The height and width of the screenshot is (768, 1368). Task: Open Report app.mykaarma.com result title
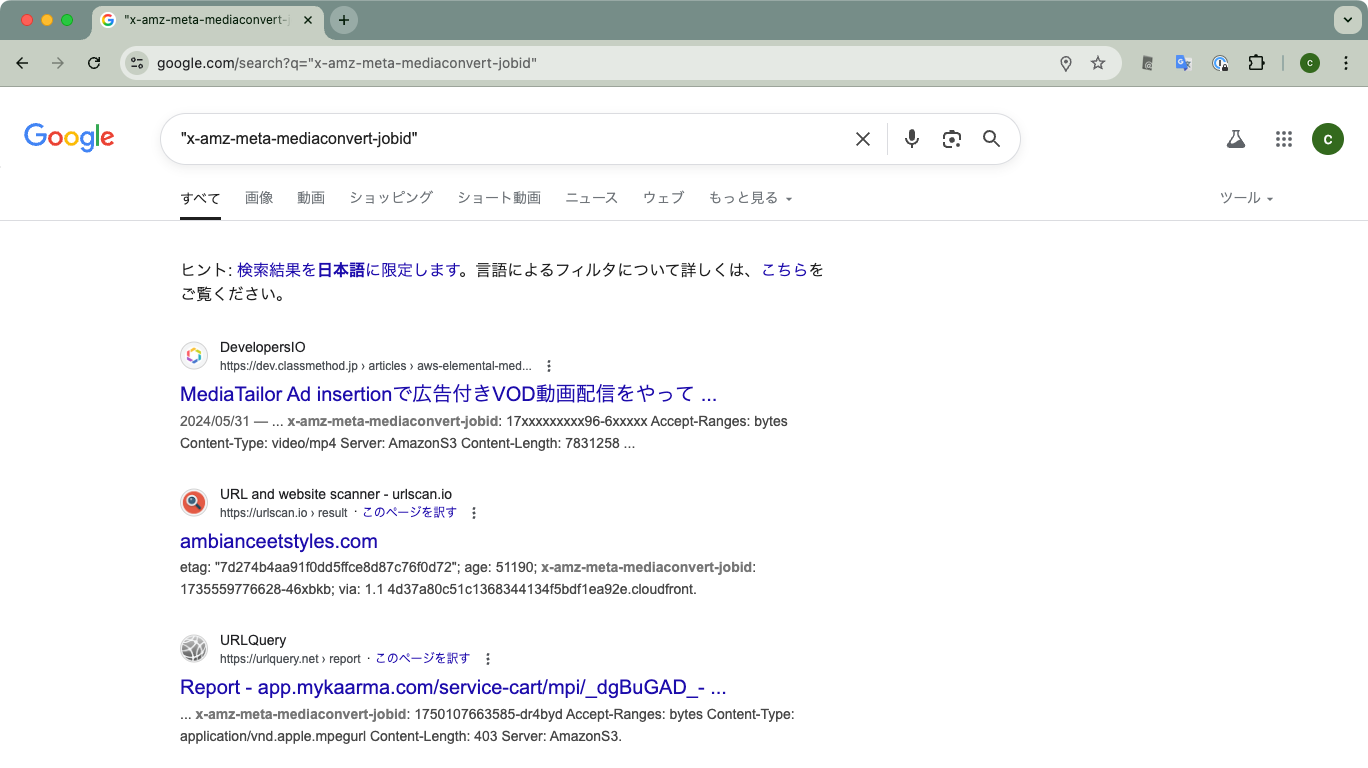point(453,687)
